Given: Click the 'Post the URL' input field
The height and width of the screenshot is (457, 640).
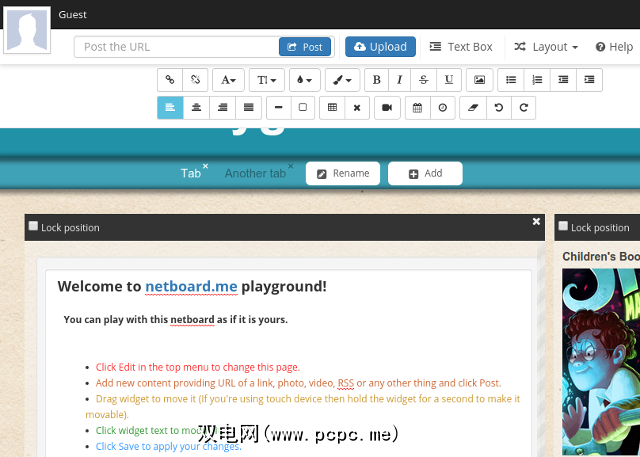Looking at the screenshot, I should click(x=176, y=47).
